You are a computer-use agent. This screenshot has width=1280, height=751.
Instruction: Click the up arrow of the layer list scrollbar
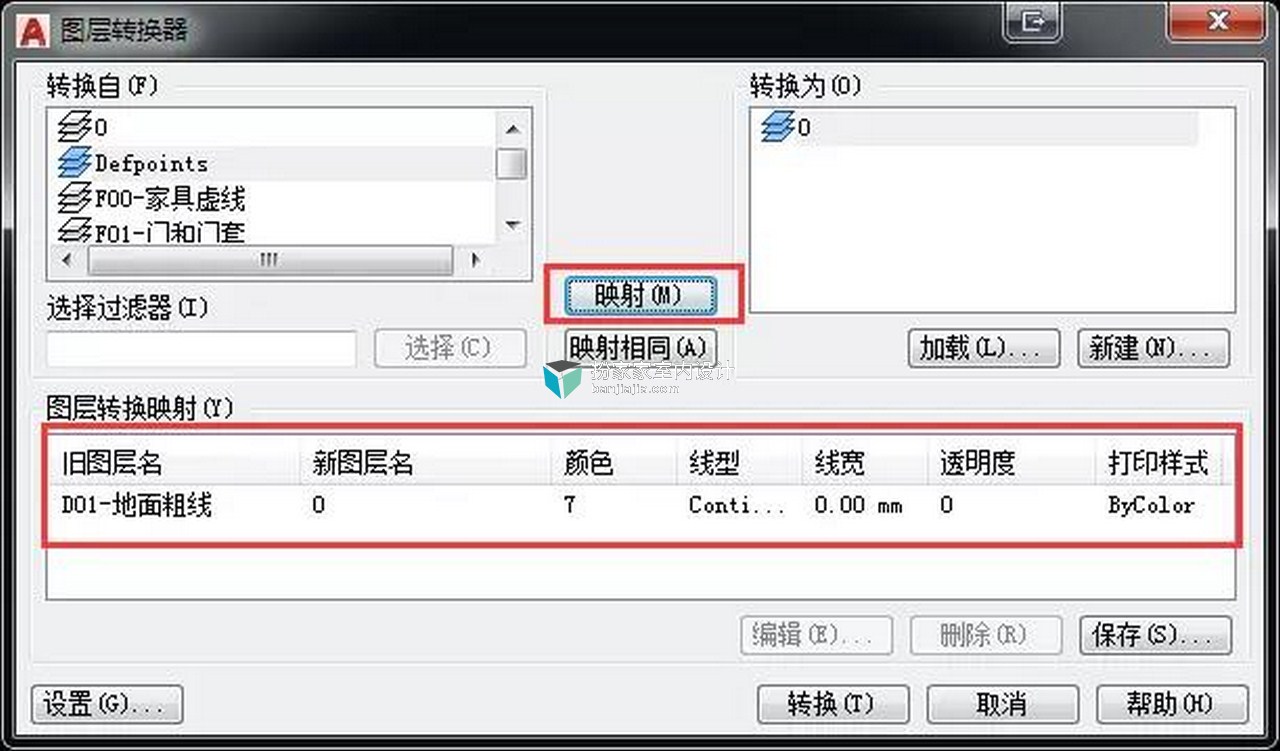point(512,129)
